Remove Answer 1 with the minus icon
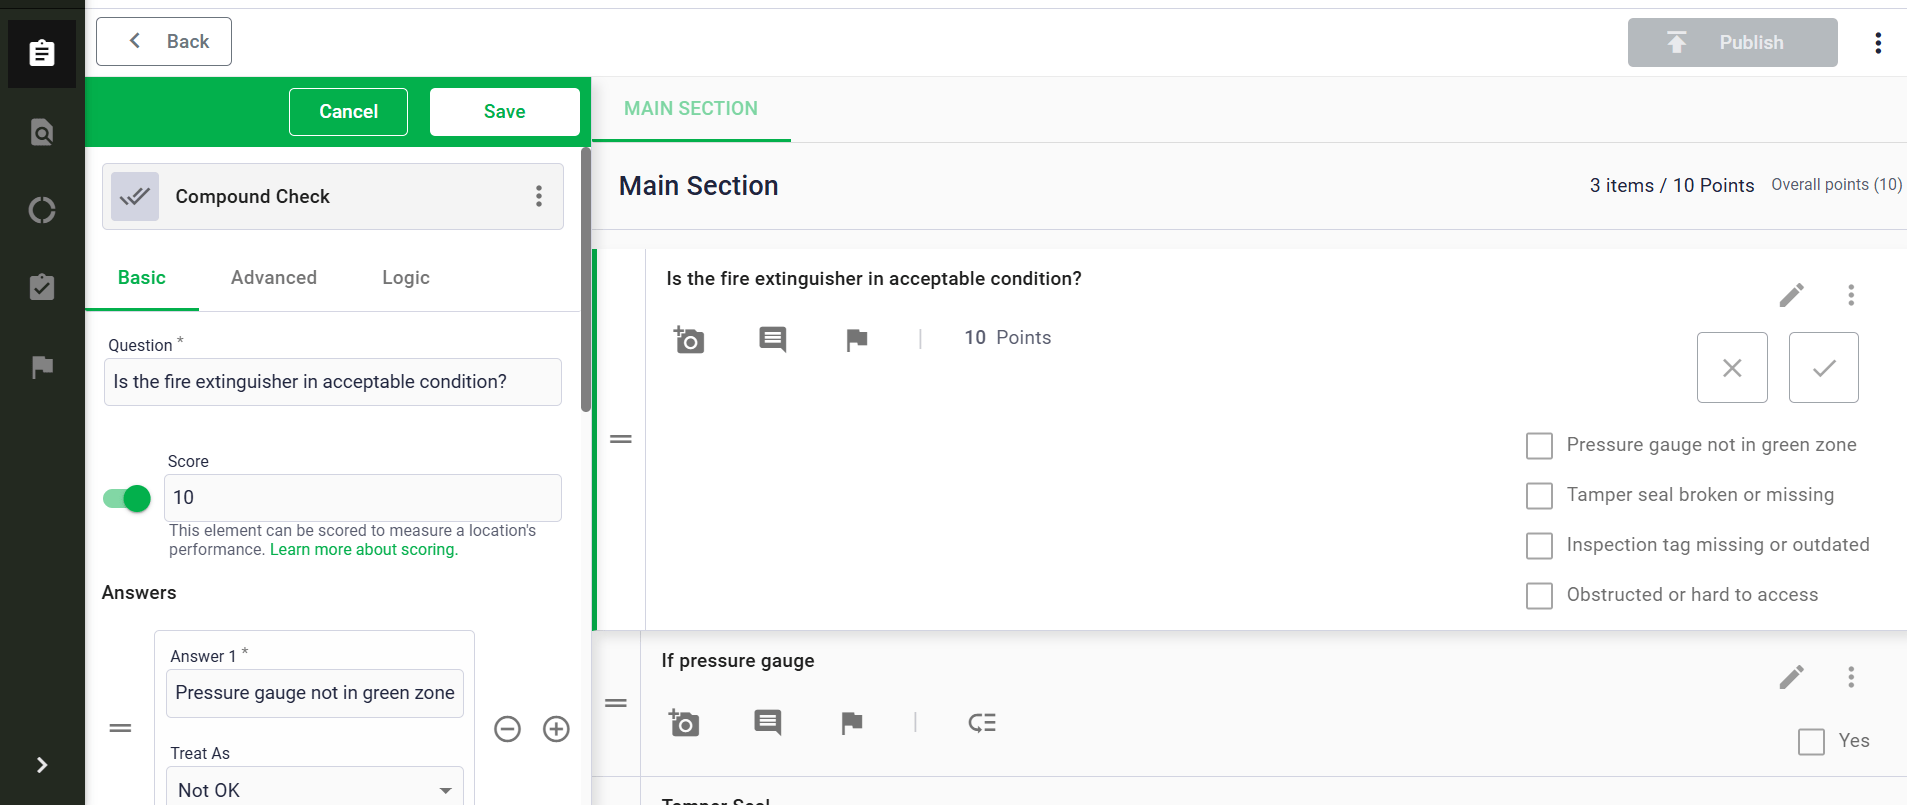This screenshot has height=805, width=1907. pos(507,729)
